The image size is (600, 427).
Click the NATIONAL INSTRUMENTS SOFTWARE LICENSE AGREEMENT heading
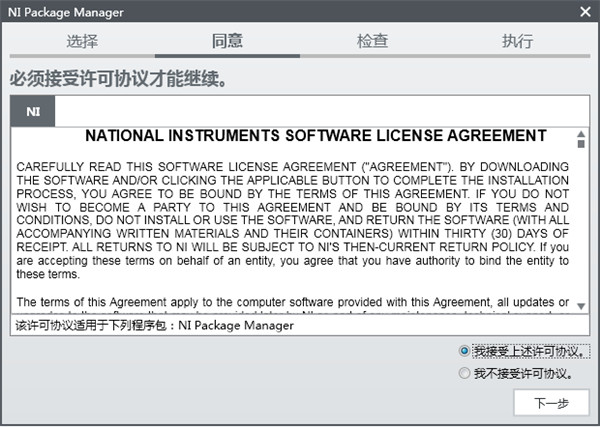[x=316, y=135]
